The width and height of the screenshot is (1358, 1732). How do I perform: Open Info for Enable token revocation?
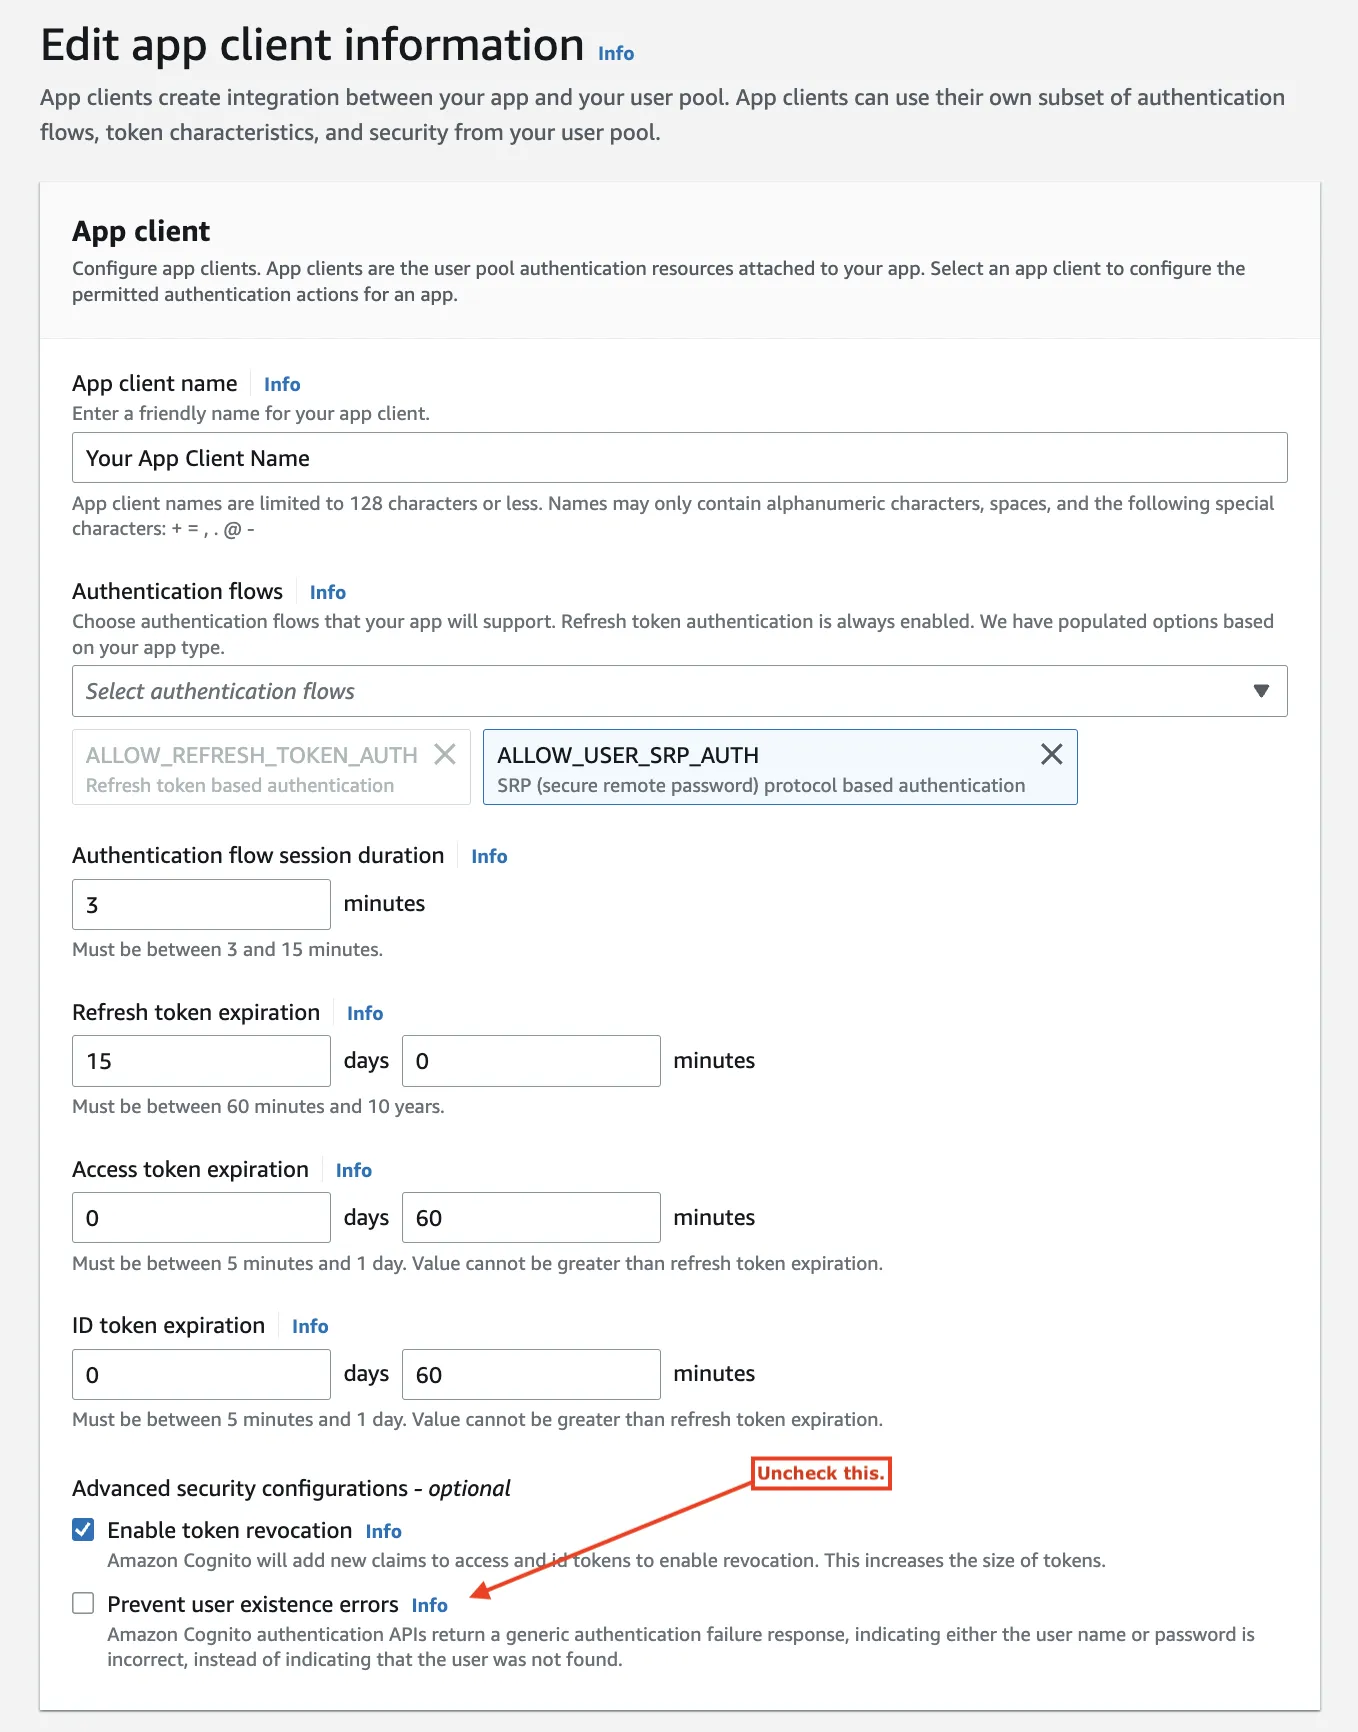coord(384,1531)
